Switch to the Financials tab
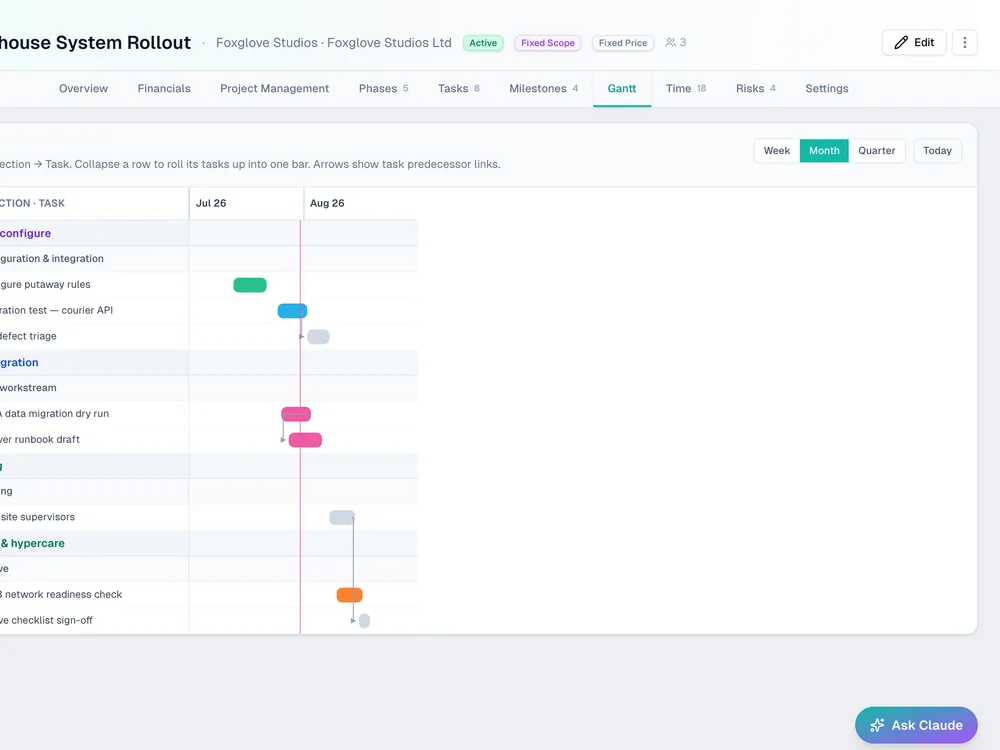1000x750 pixels. [164, 89]
